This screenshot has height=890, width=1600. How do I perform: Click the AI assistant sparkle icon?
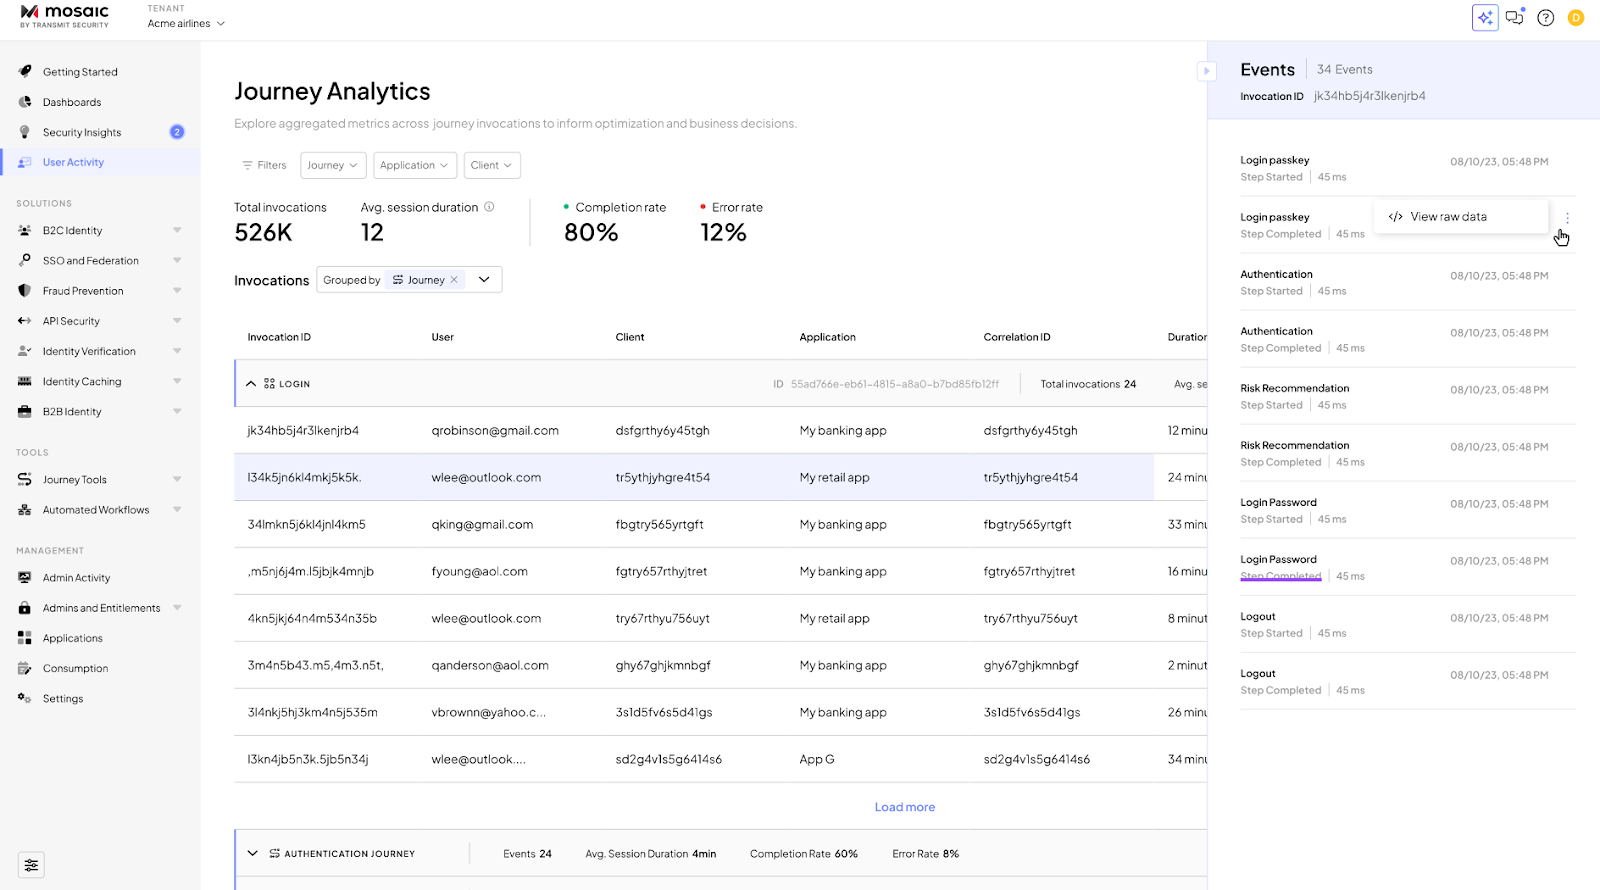pos(1485,18)
